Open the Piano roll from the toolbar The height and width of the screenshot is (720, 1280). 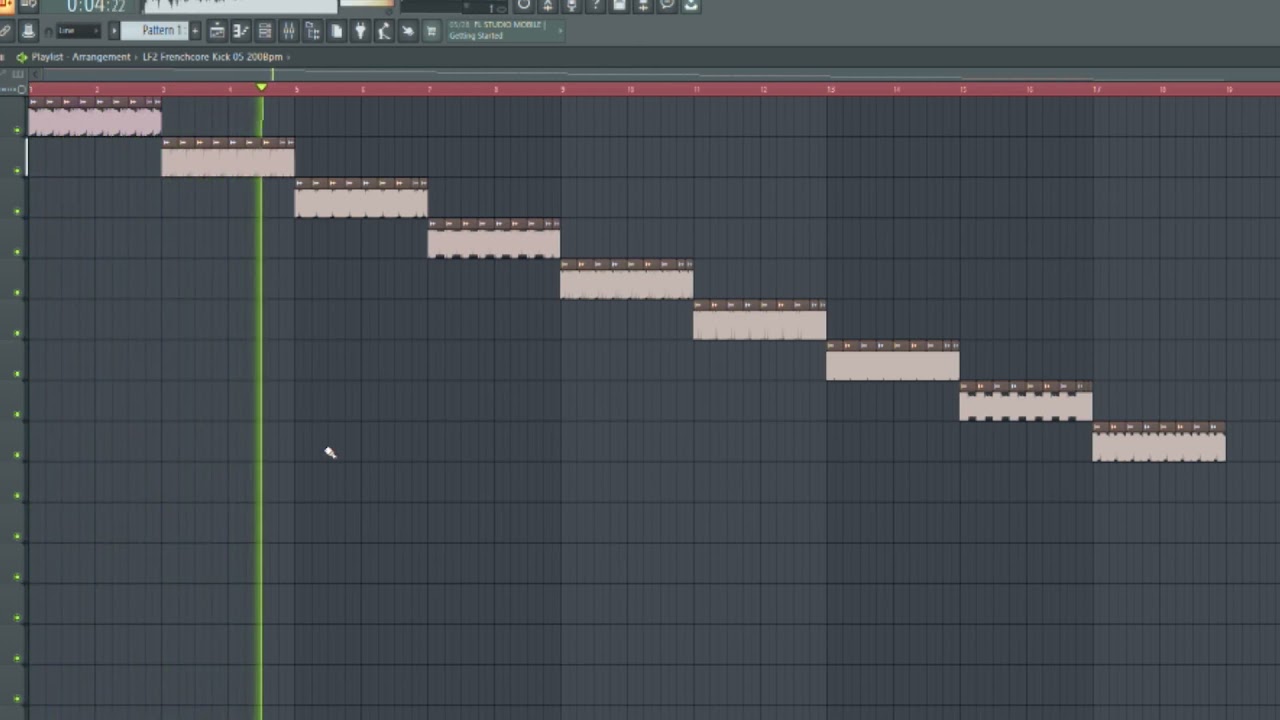tap(241, 31)
